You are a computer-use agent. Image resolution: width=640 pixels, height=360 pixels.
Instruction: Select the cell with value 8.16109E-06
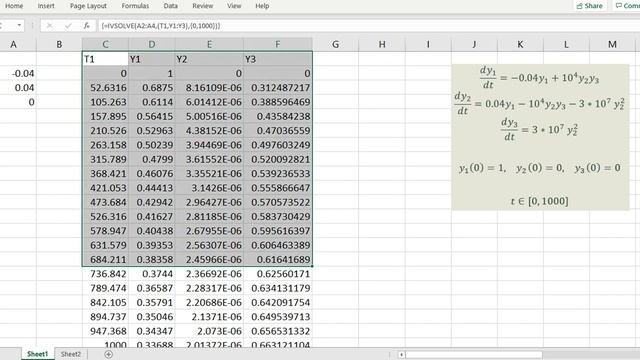coord(209,88)
